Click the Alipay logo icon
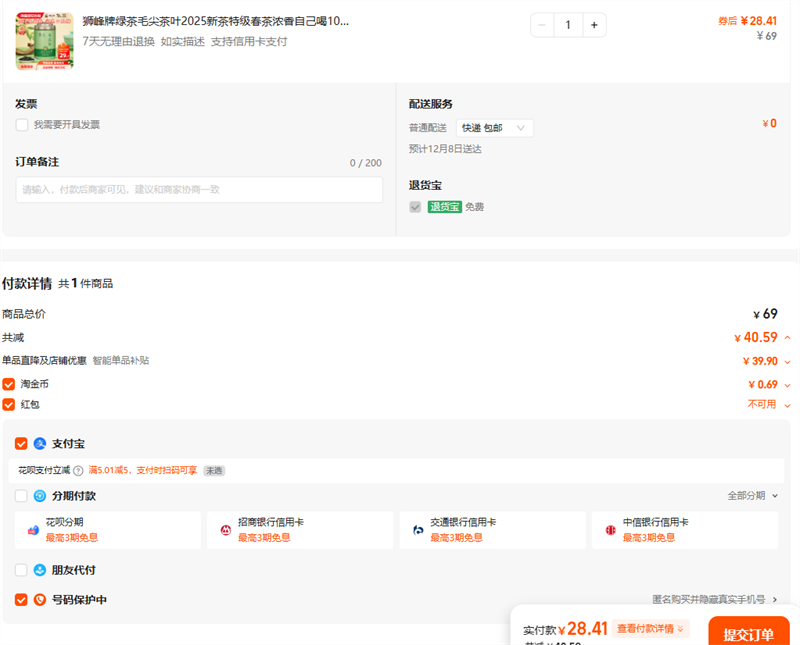The height and width of the screenshot is (645, 800). (40, 443)
